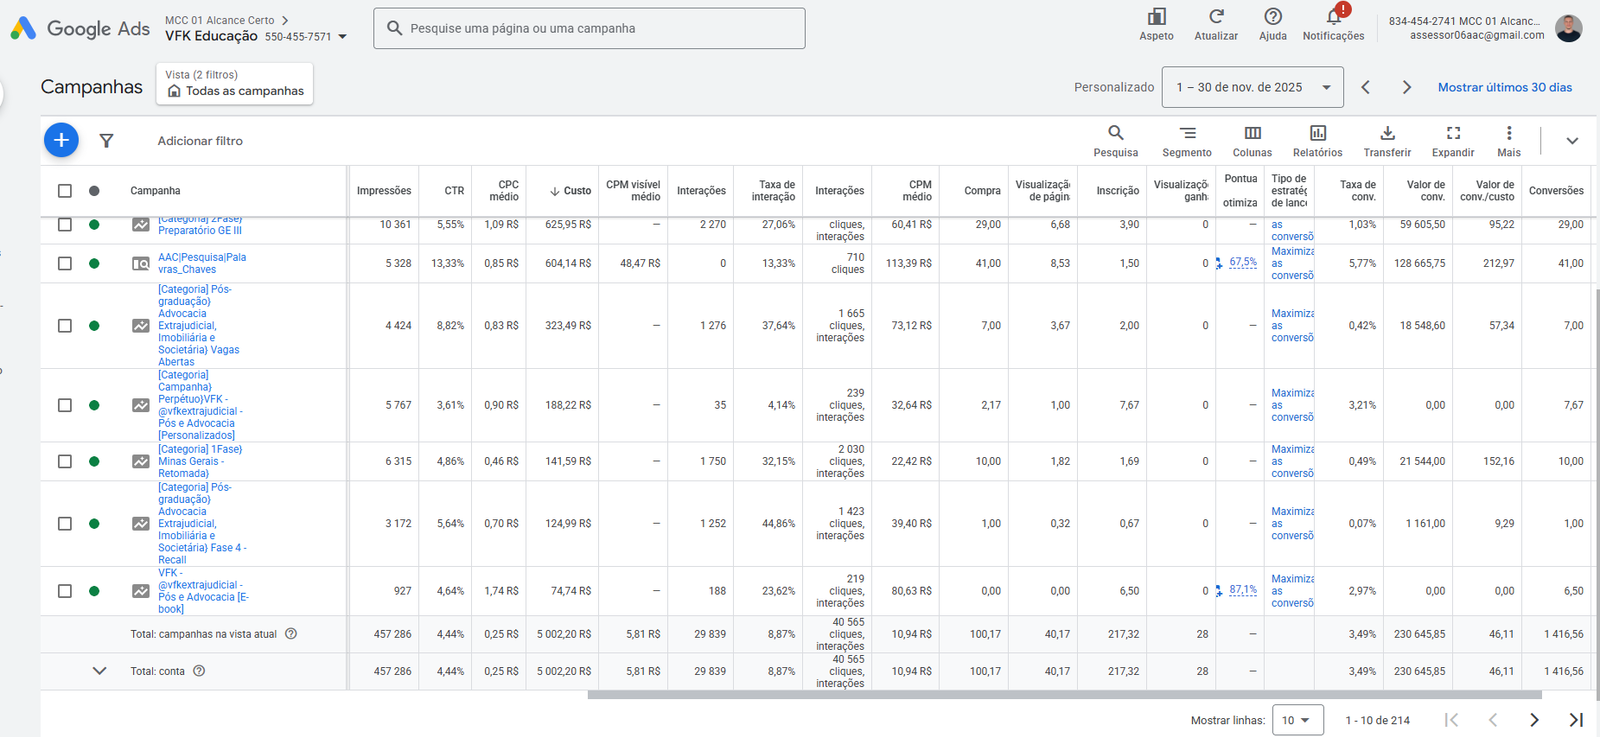Select checkbox for AAC|Pesquisa|Palavras_Chaves campaign
The height and width of the screenshot is (737, 1600).
(65, 264)
